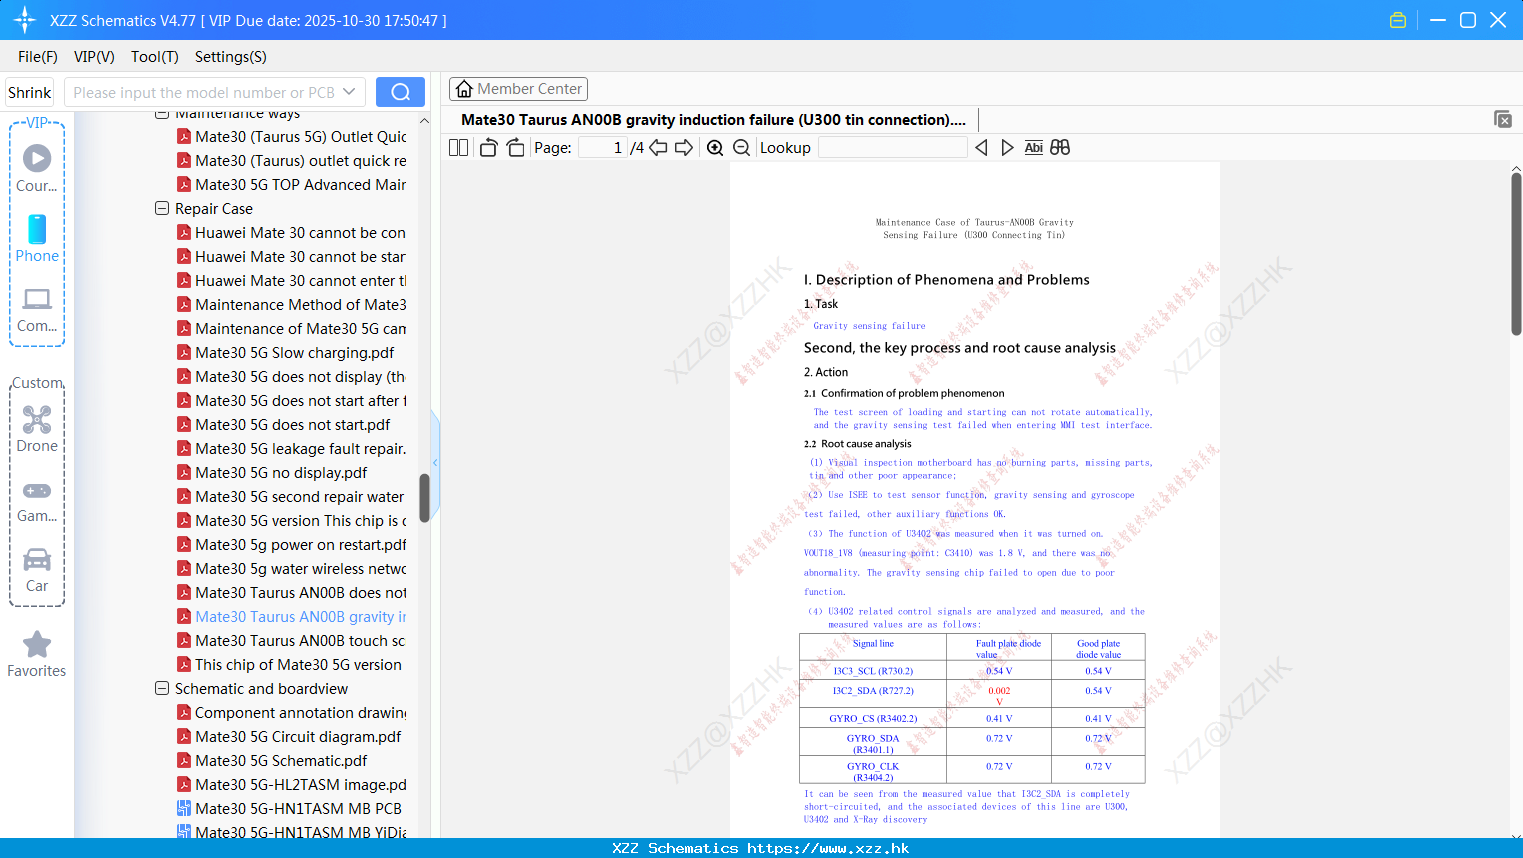Image resolution: width=1523 pixels, height=858 pixels.
Task: Click the document vertical scrollbar thumb
Action: [x=1516, y=253]
